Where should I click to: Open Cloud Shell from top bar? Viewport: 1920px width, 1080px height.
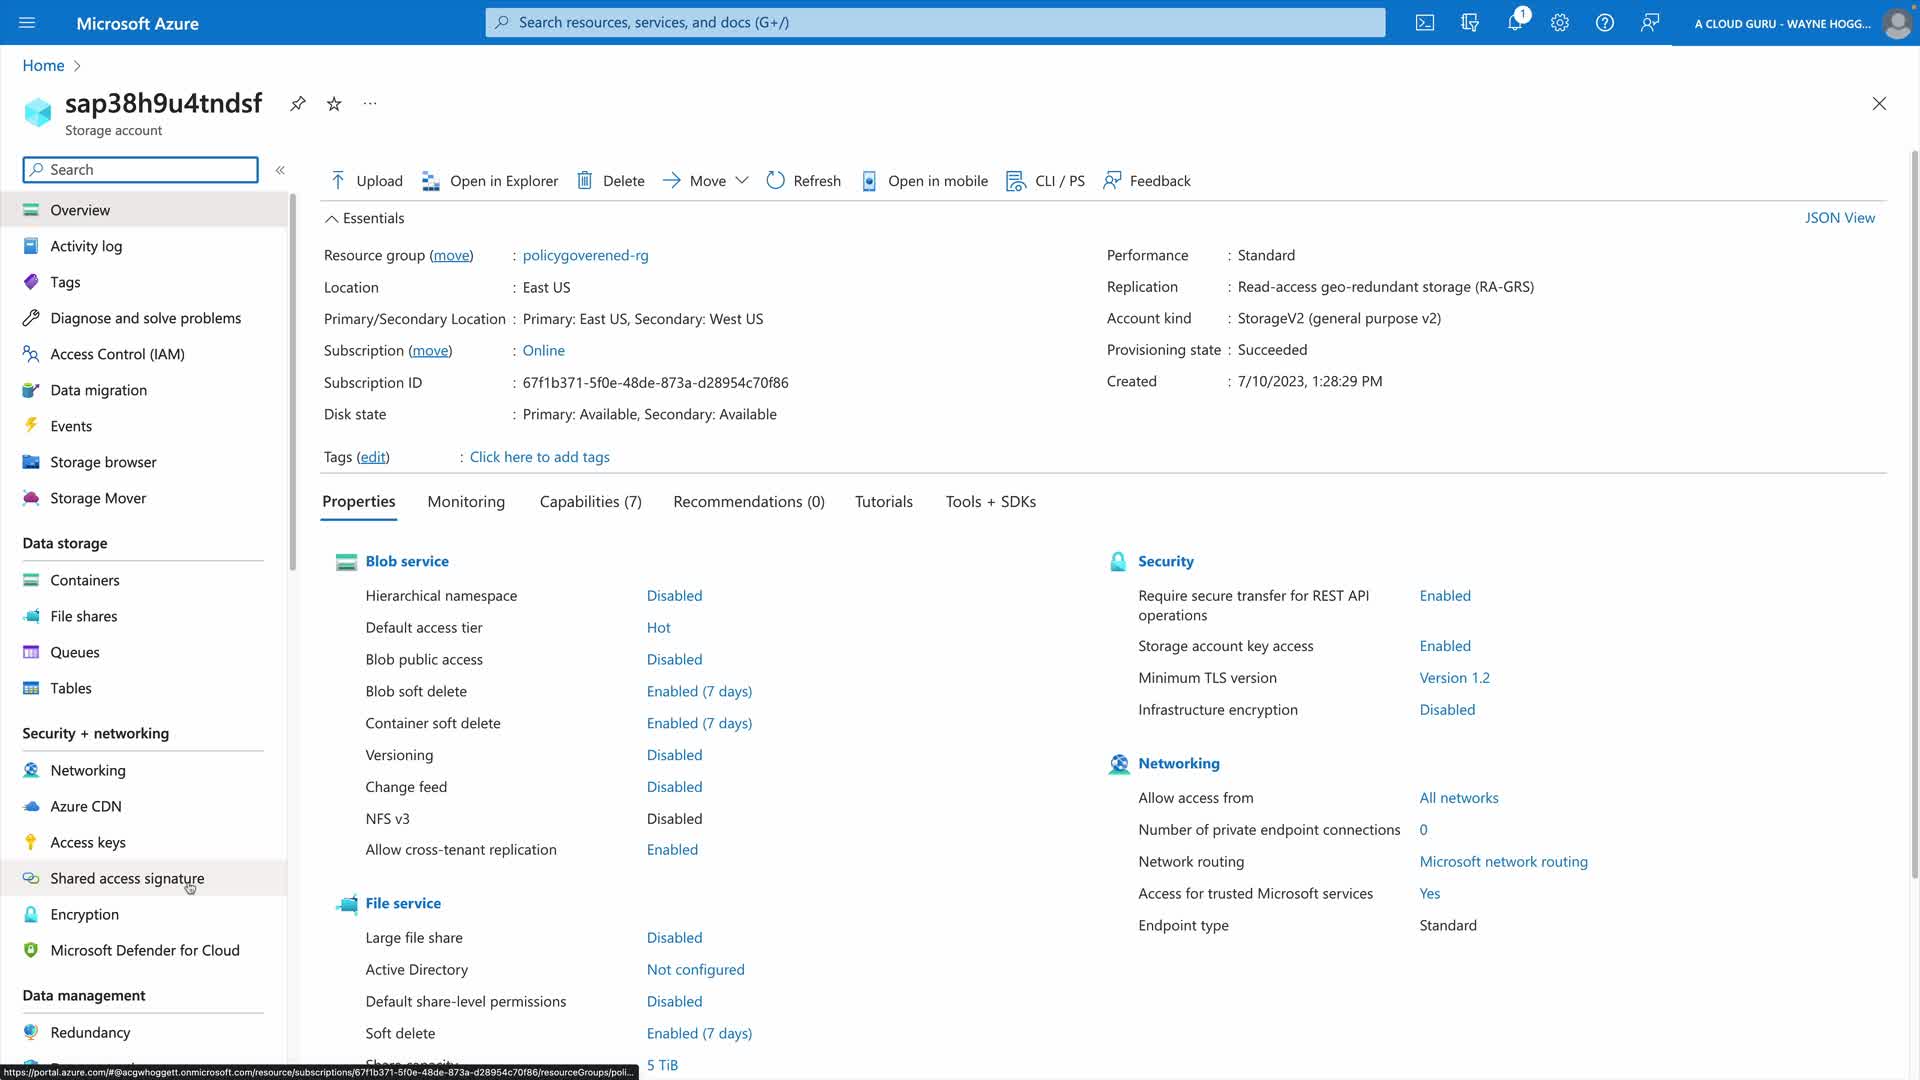point(1424,23)
